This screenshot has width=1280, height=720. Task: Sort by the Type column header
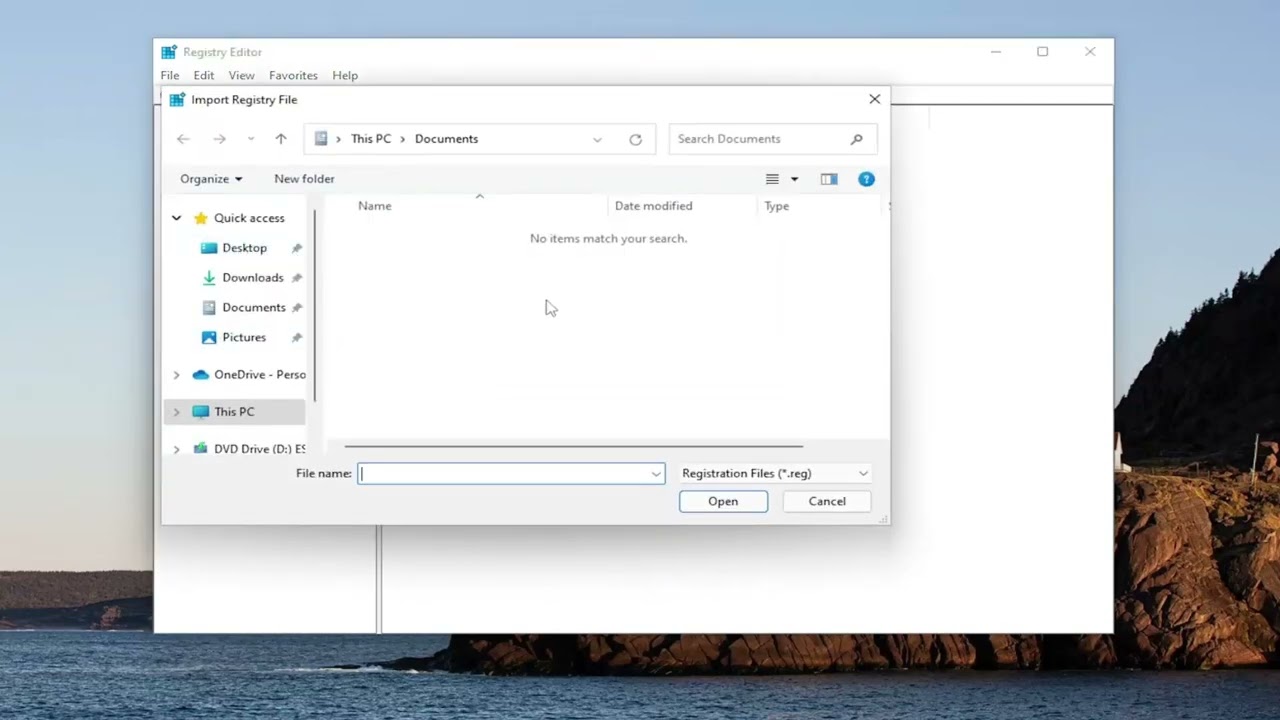click(777, 206)
